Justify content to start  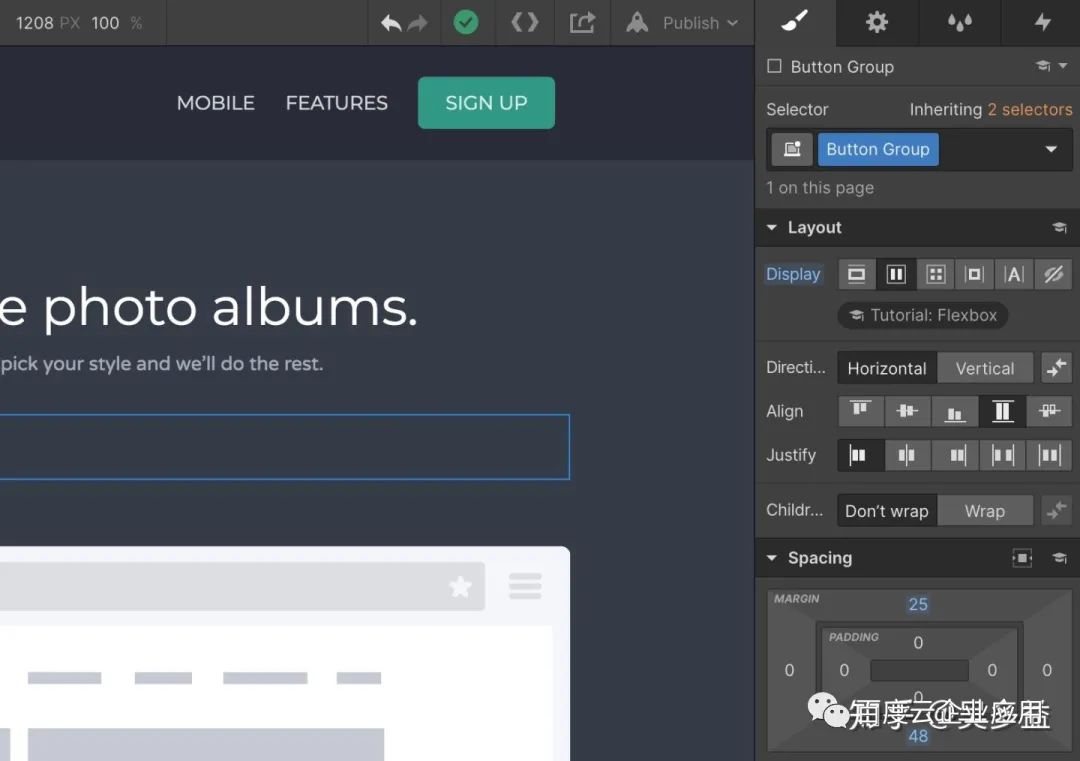(860, 455)
